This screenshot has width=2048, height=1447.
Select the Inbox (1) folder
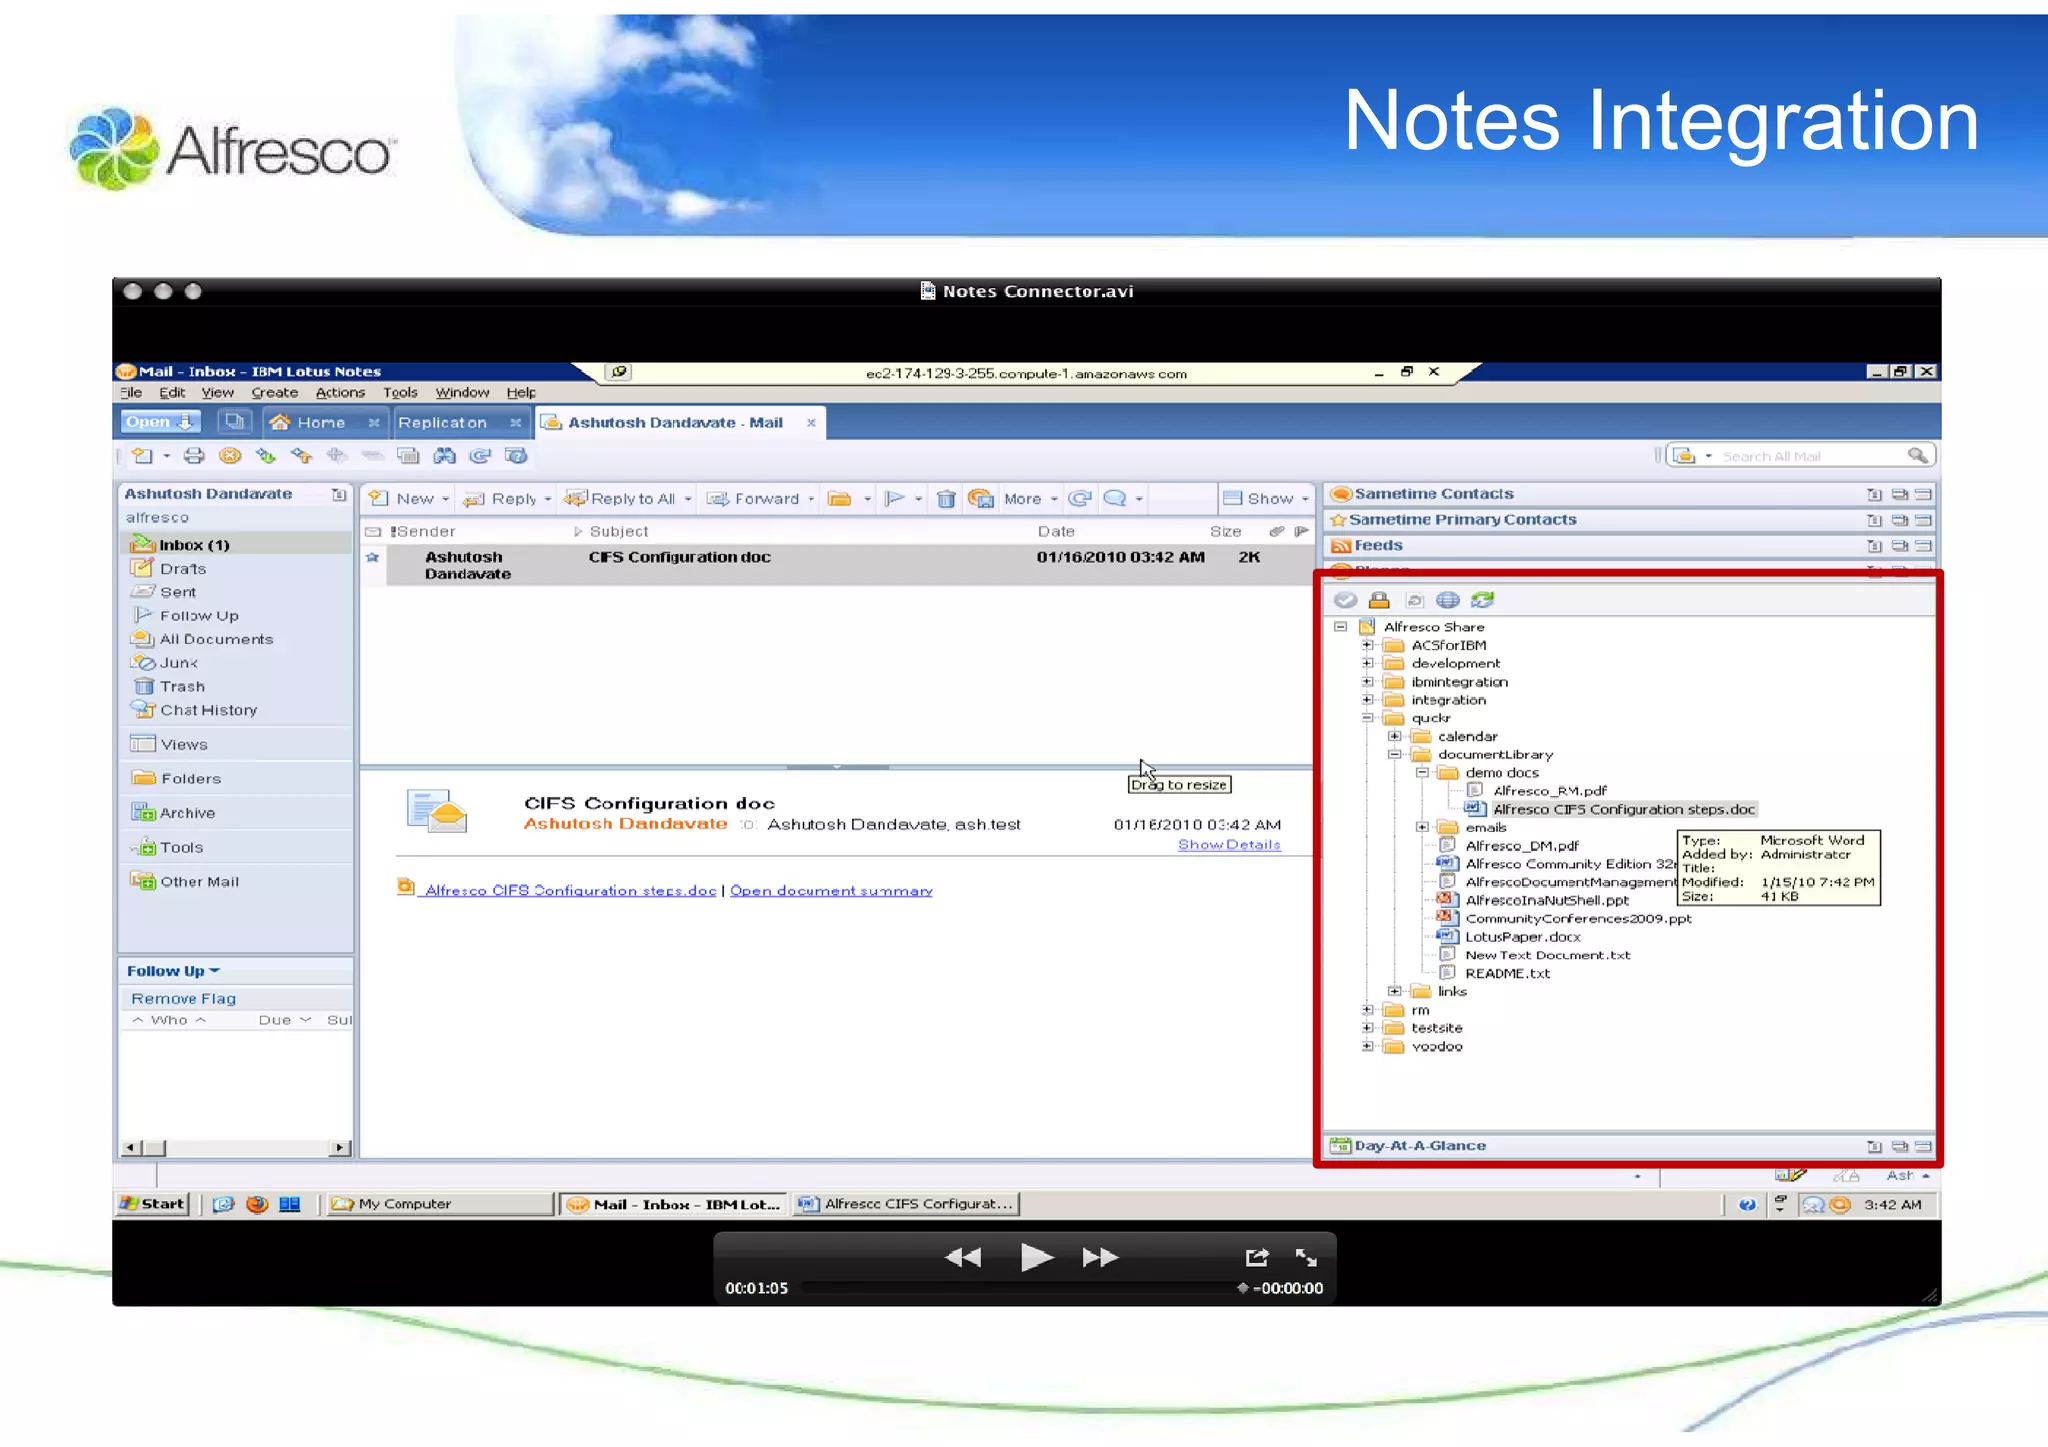[194, 545]
